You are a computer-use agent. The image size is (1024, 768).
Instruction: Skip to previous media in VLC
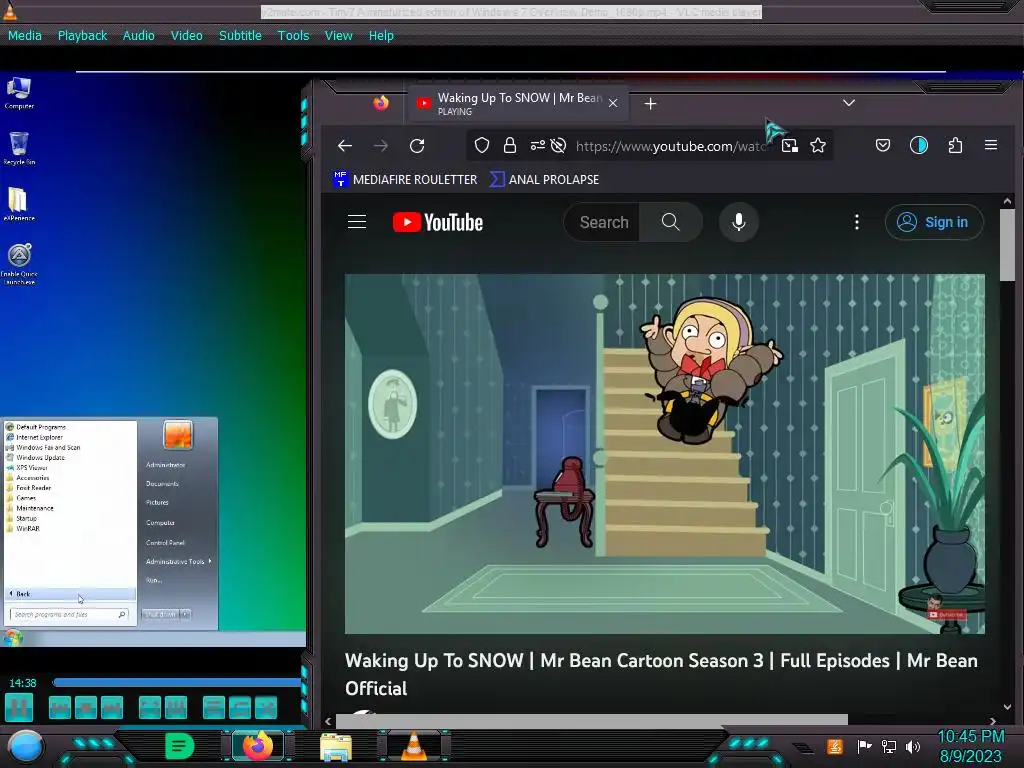(x=59, y=707)
